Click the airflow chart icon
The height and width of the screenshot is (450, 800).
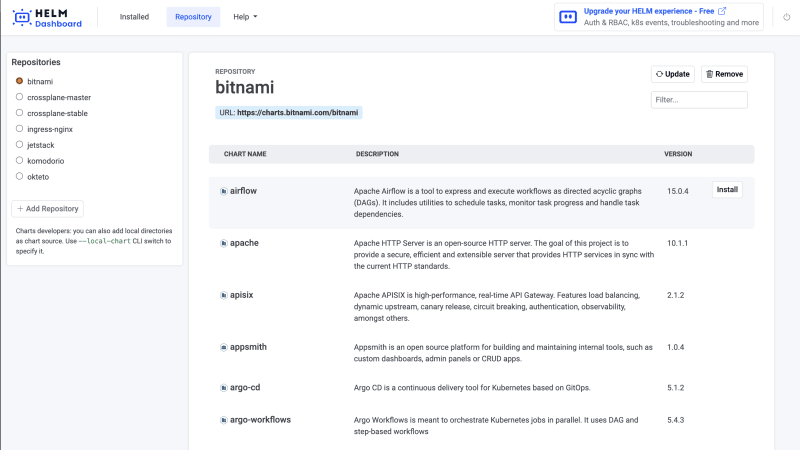coord(223,191)
